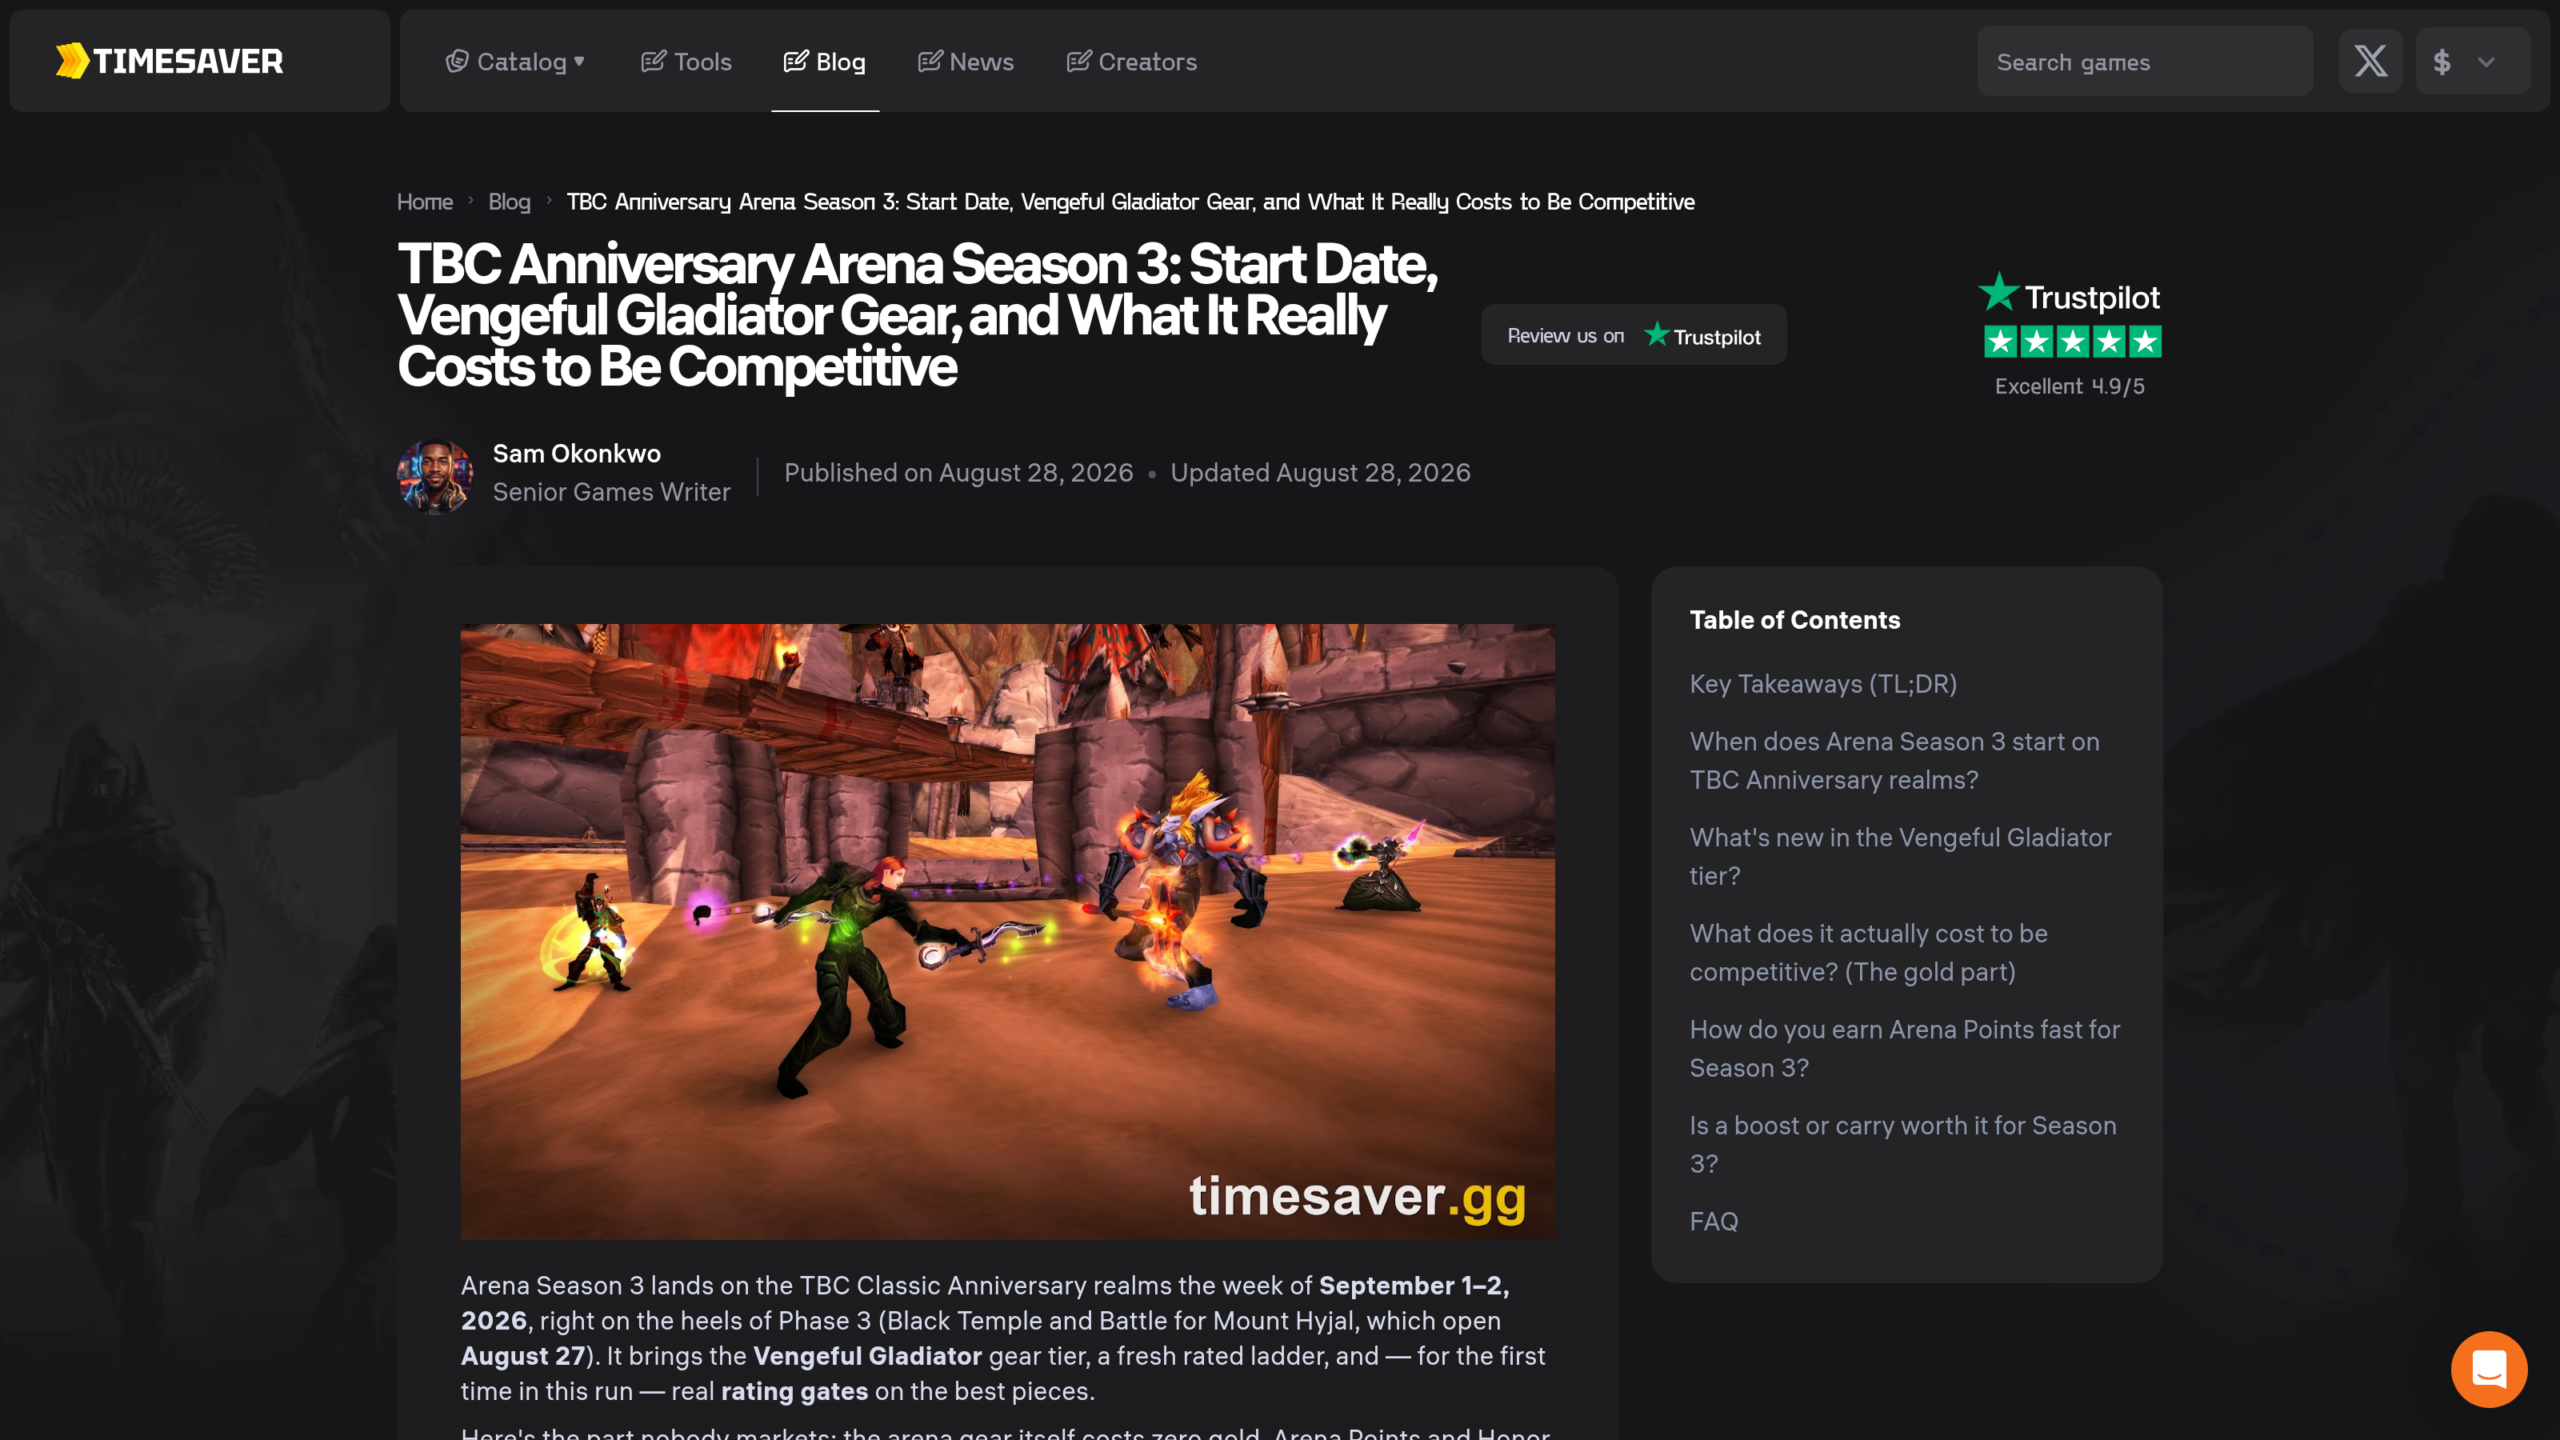Click the bold 'Vengeful Gladiator' text in the intro
The height and width of the screenshot is (1440, 2560).
[867, 1356]
